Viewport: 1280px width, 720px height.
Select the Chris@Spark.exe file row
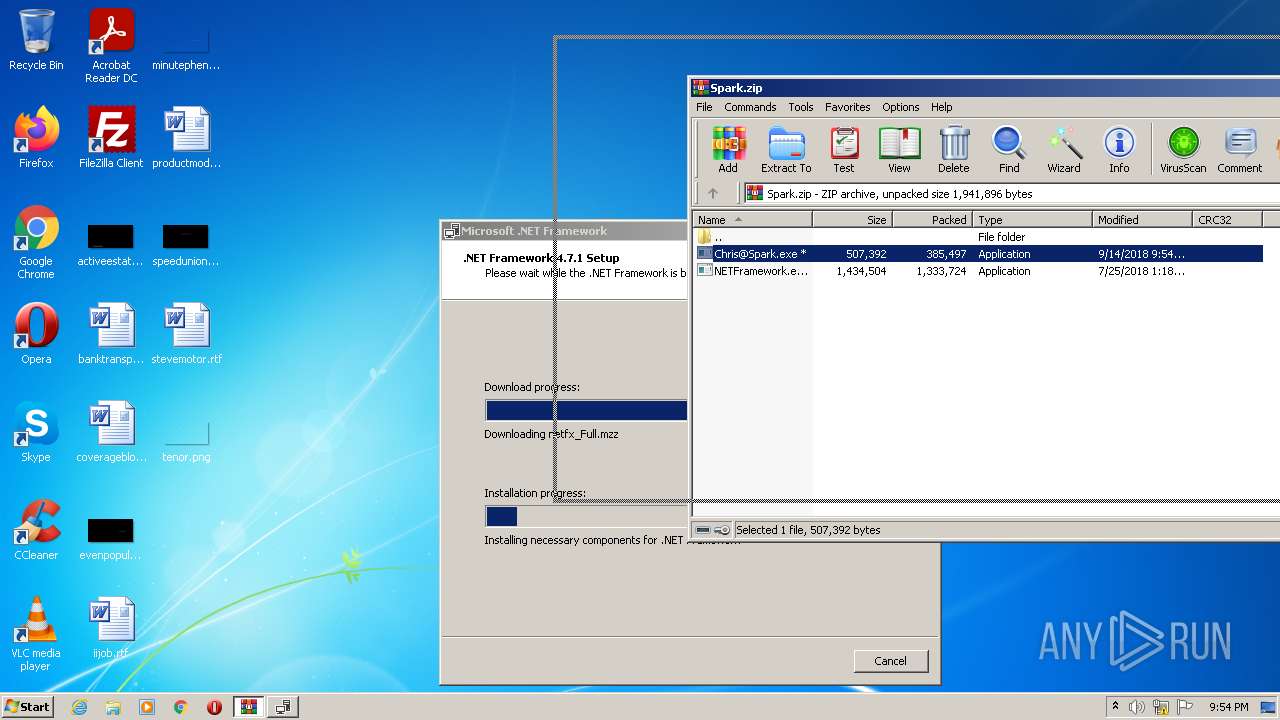point(978,254)
